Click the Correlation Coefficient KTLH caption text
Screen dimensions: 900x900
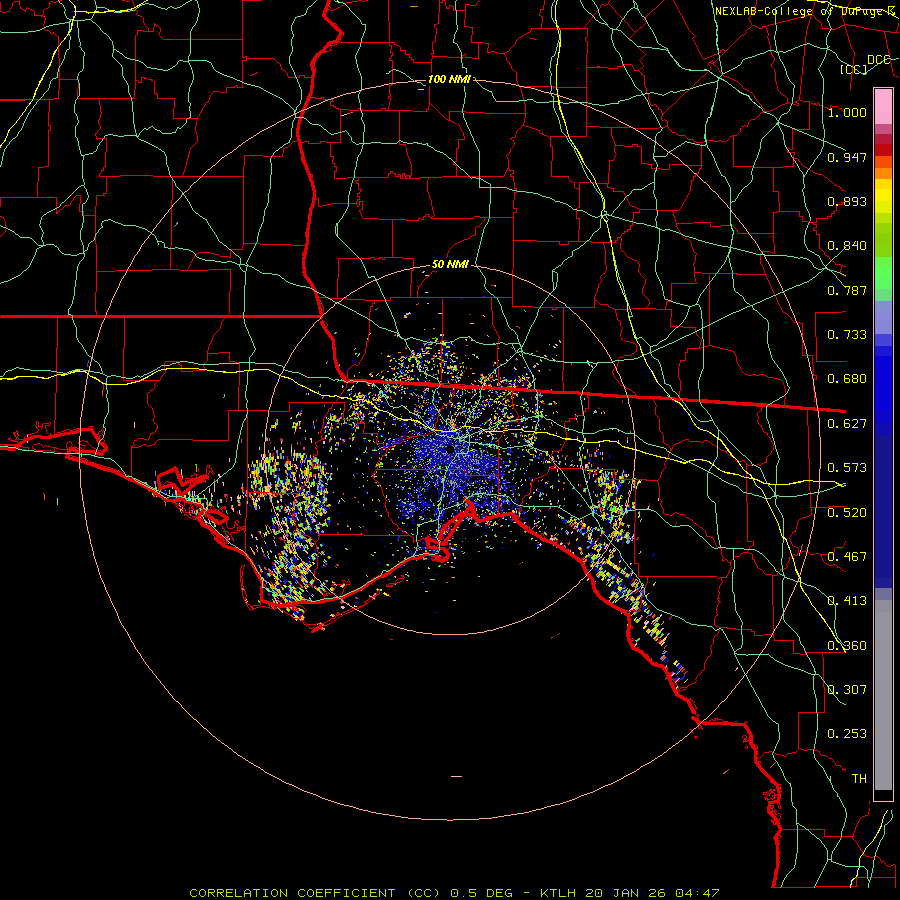[454, 893]
